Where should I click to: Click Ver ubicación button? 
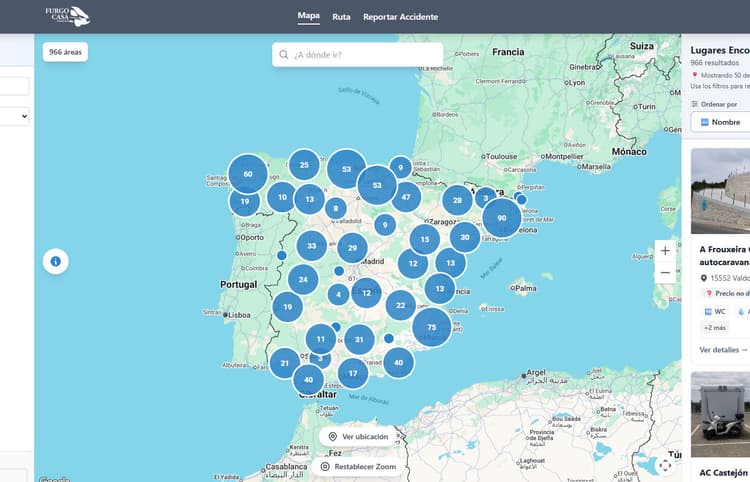(x=358, y=437)
